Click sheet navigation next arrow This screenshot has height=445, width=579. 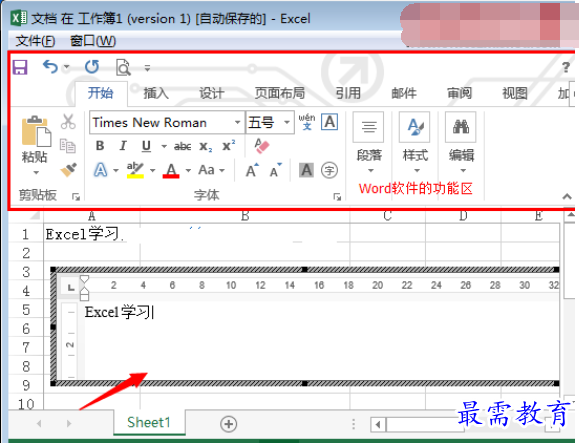tap(69, 423)
